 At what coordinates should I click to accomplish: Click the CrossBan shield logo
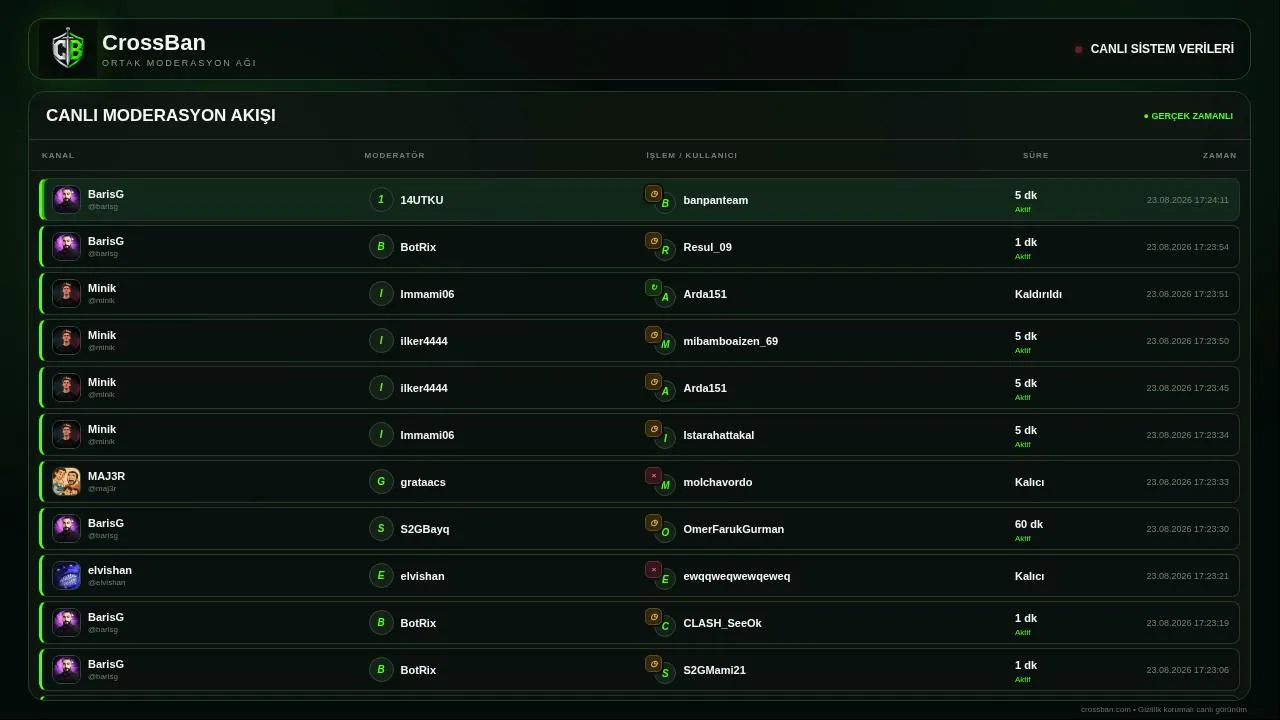(68, 49)
